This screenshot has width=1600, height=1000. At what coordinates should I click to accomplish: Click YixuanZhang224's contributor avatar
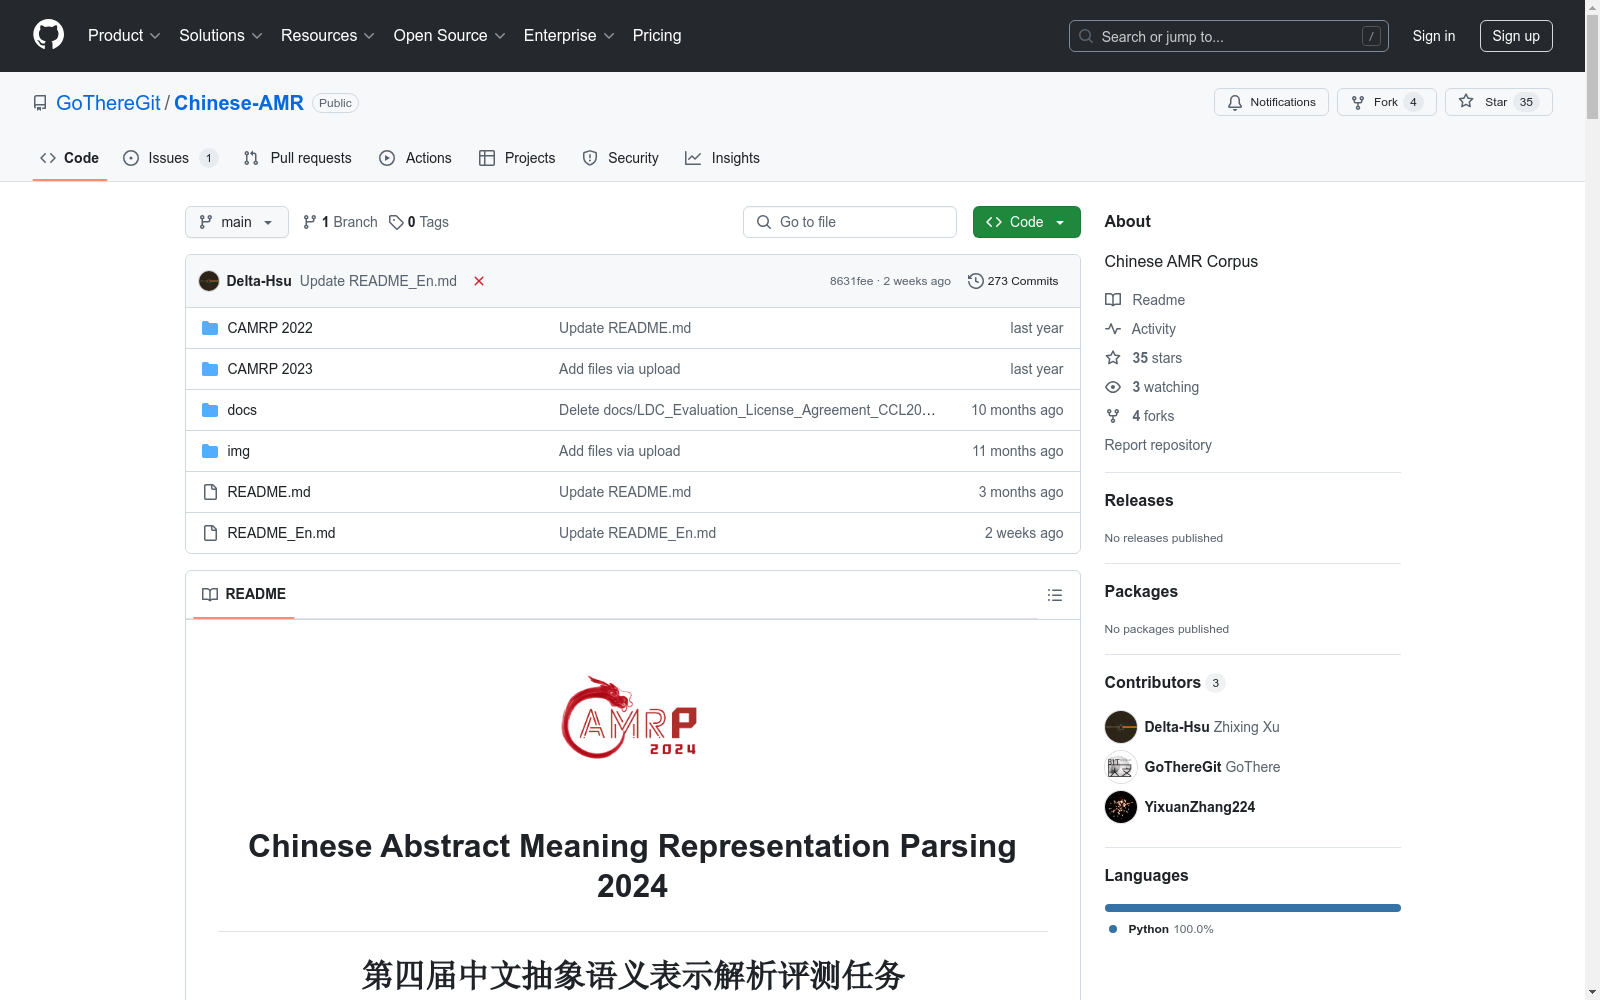pos(1121,807)
